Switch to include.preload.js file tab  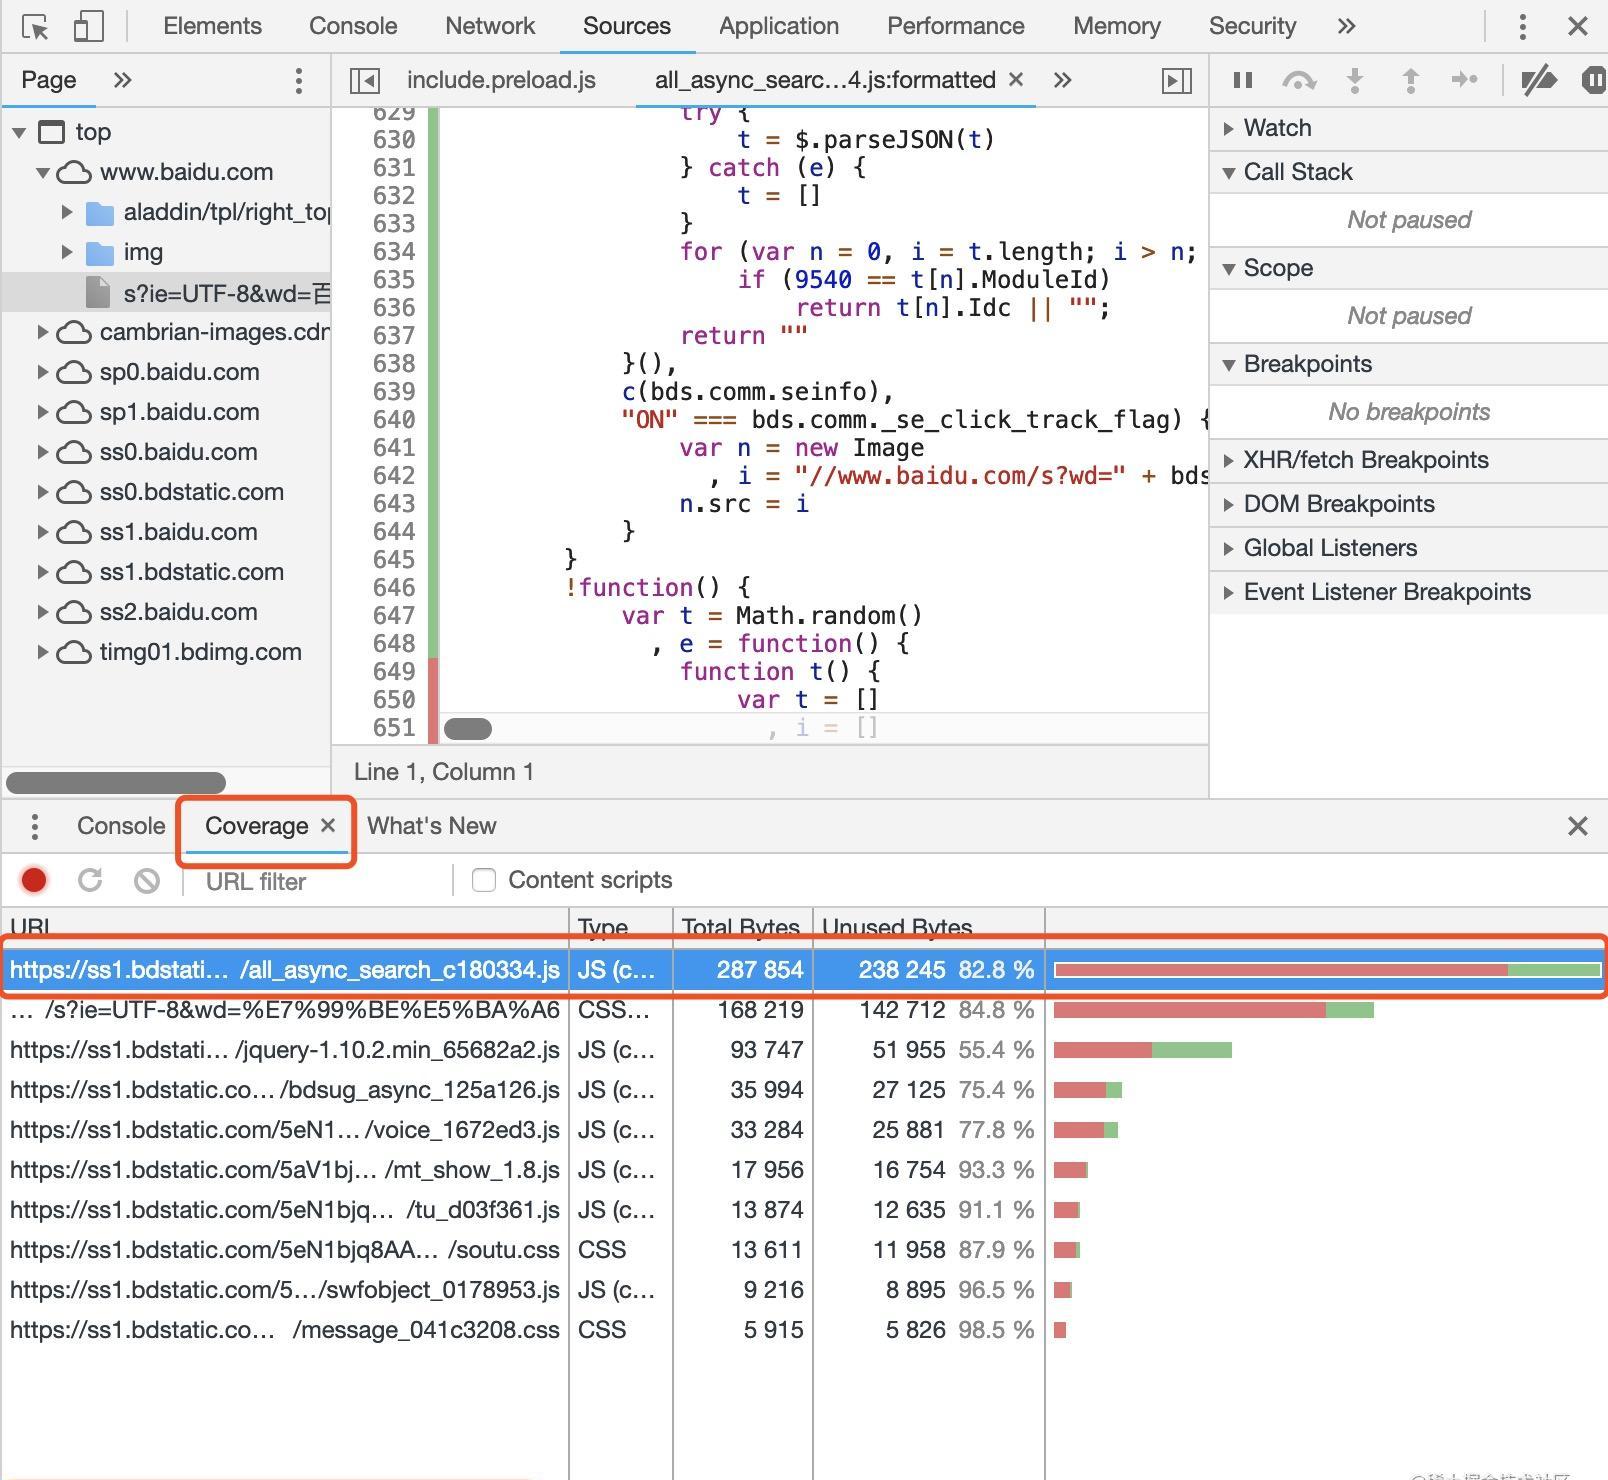(501, 80)
